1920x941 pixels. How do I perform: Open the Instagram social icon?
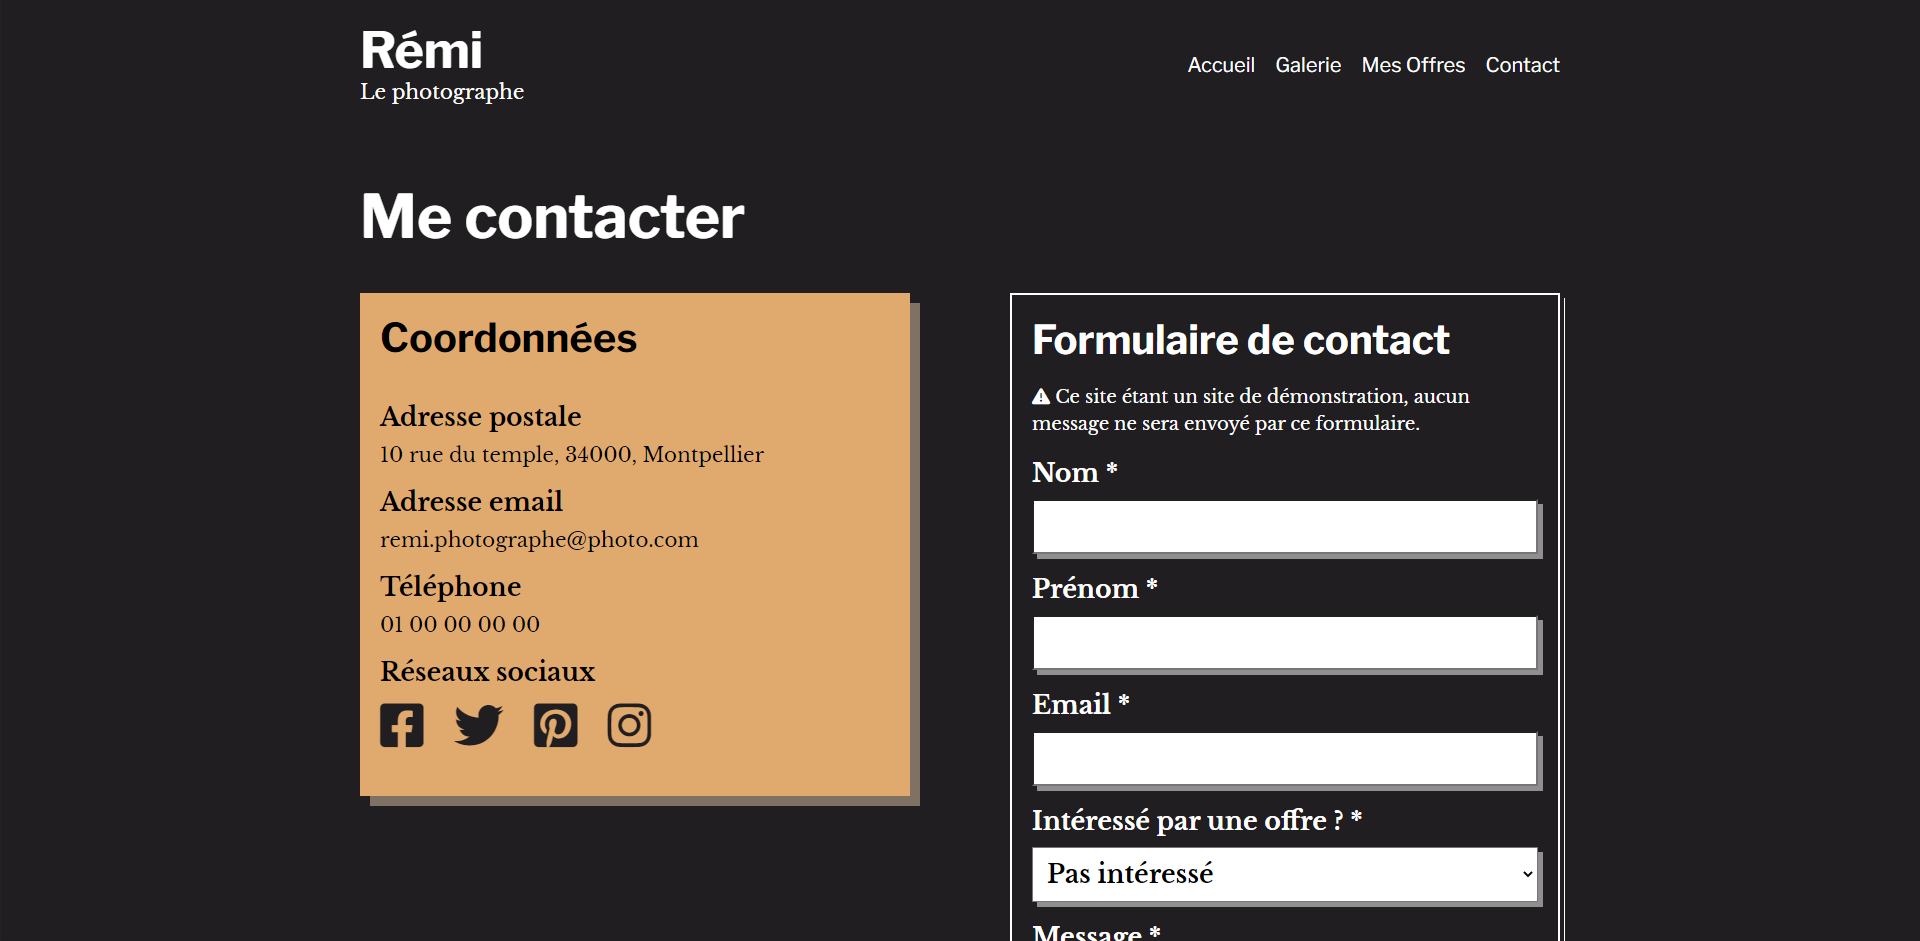point(629,725)
